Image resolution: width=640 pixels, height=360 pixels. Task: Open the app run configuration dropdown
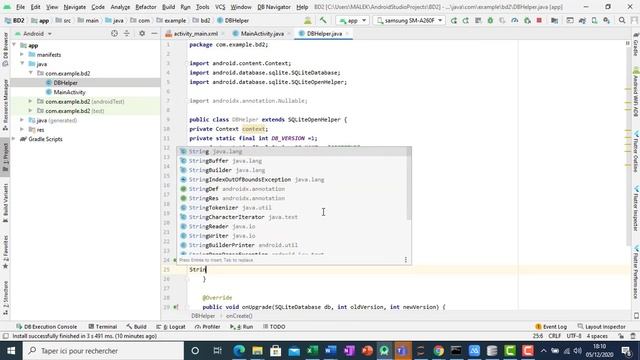pos(352,20)
